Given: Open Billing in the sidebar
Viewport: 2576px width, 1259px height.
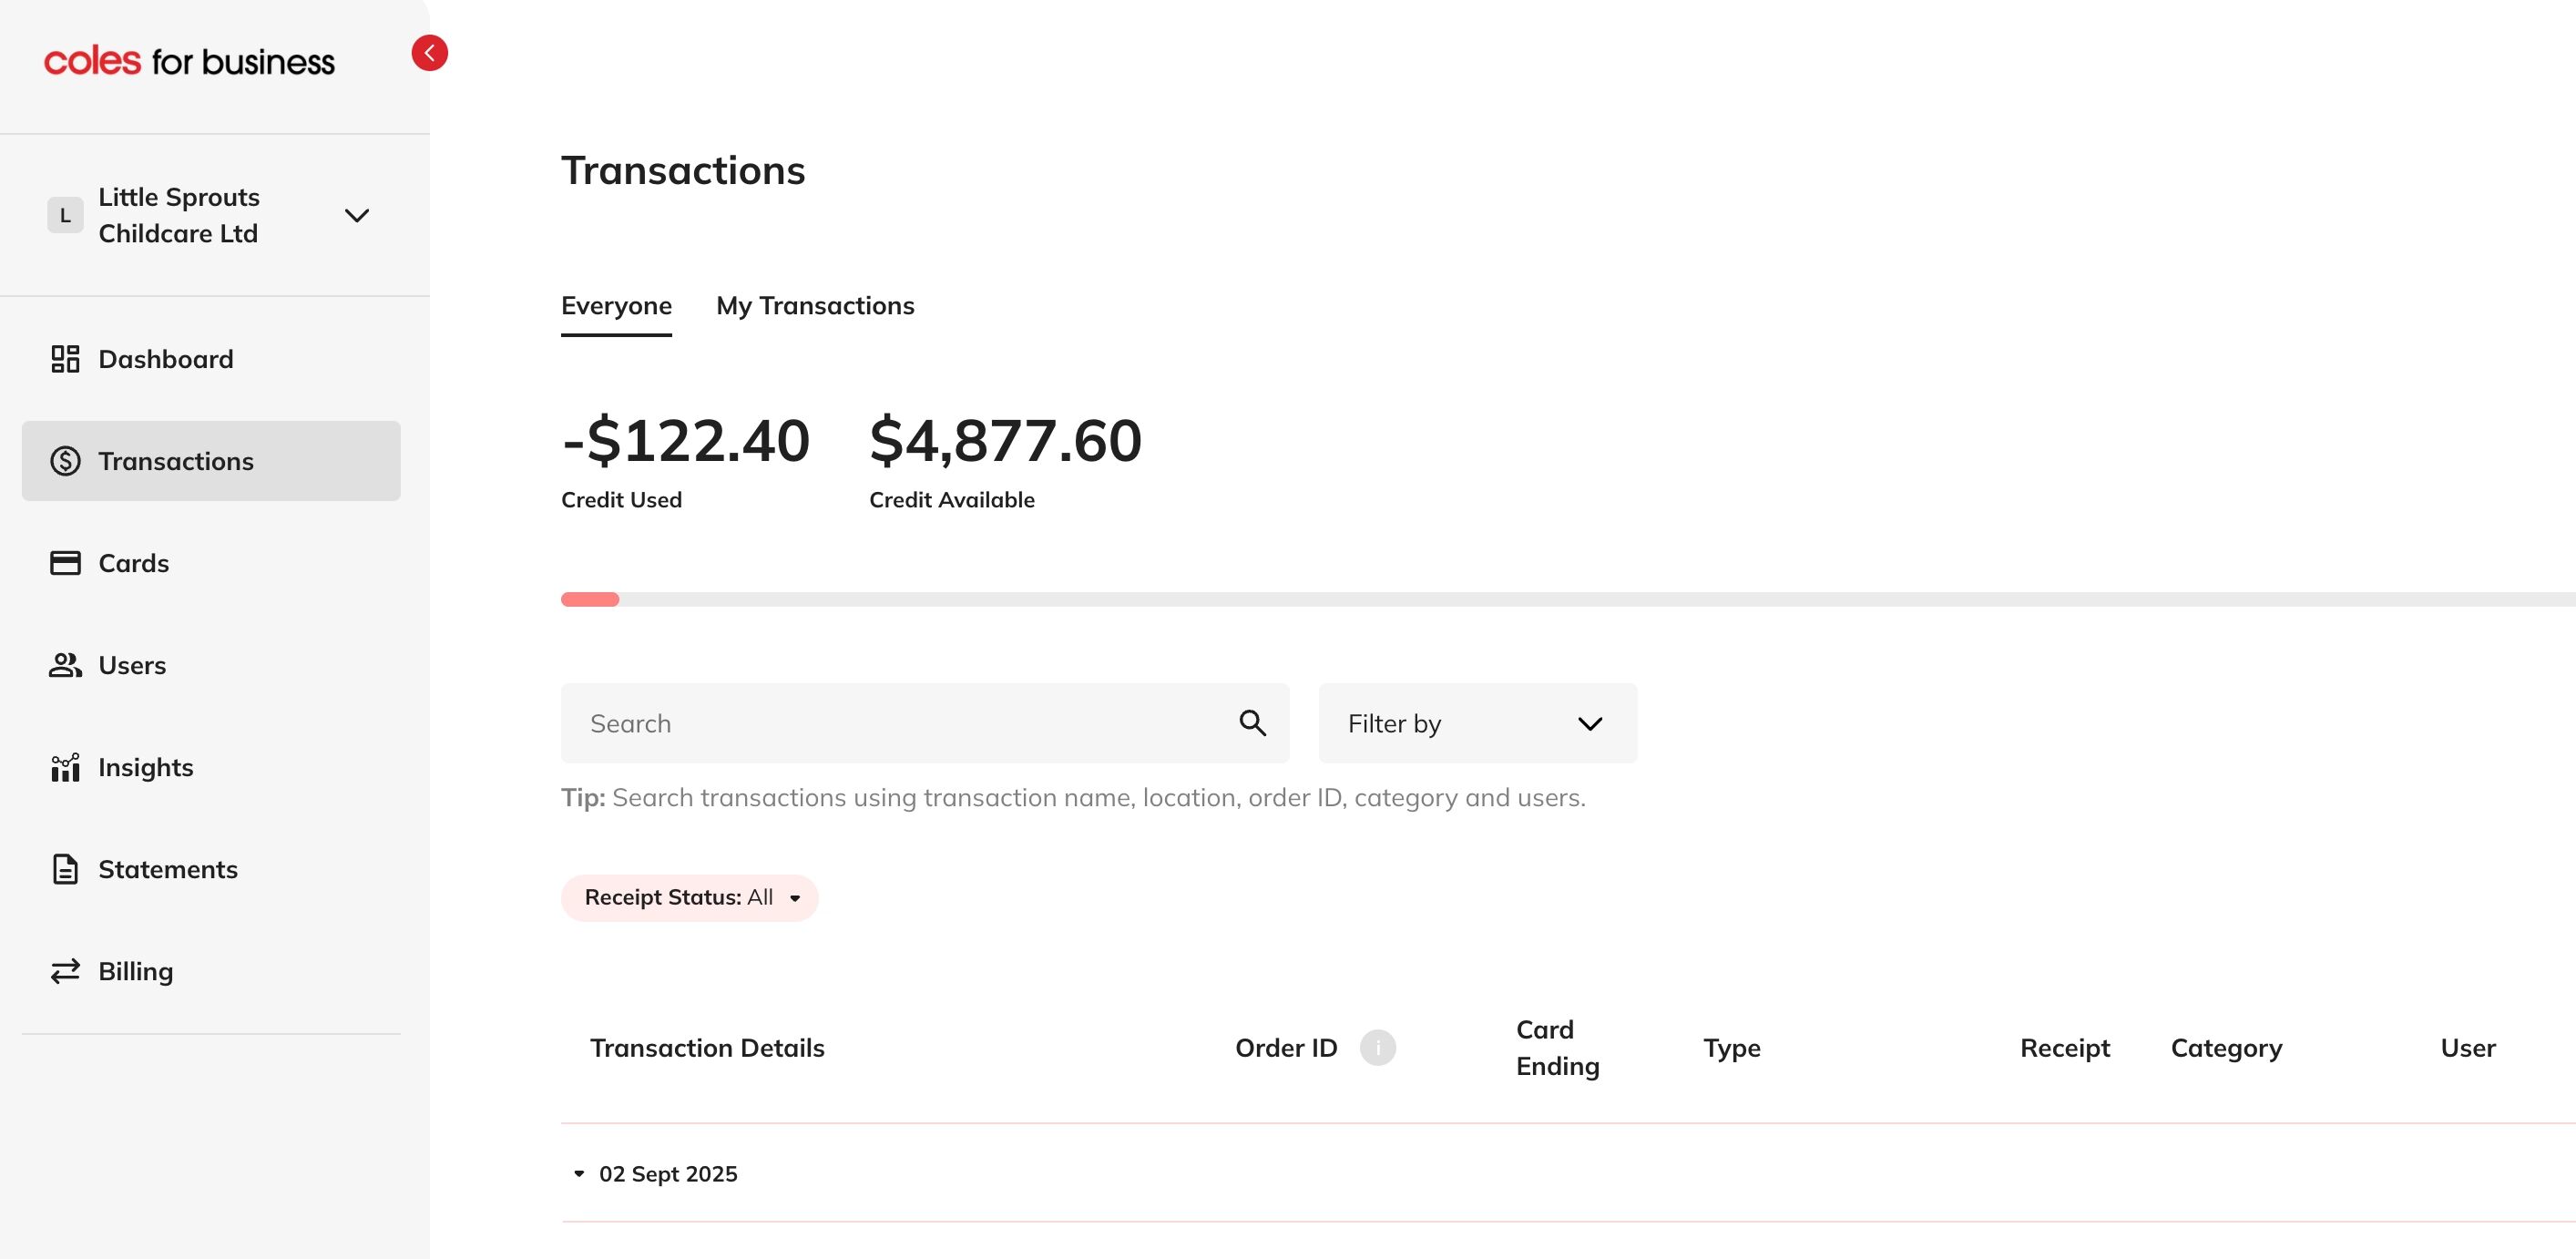Looking at the screenshot, I should (211, 971).
